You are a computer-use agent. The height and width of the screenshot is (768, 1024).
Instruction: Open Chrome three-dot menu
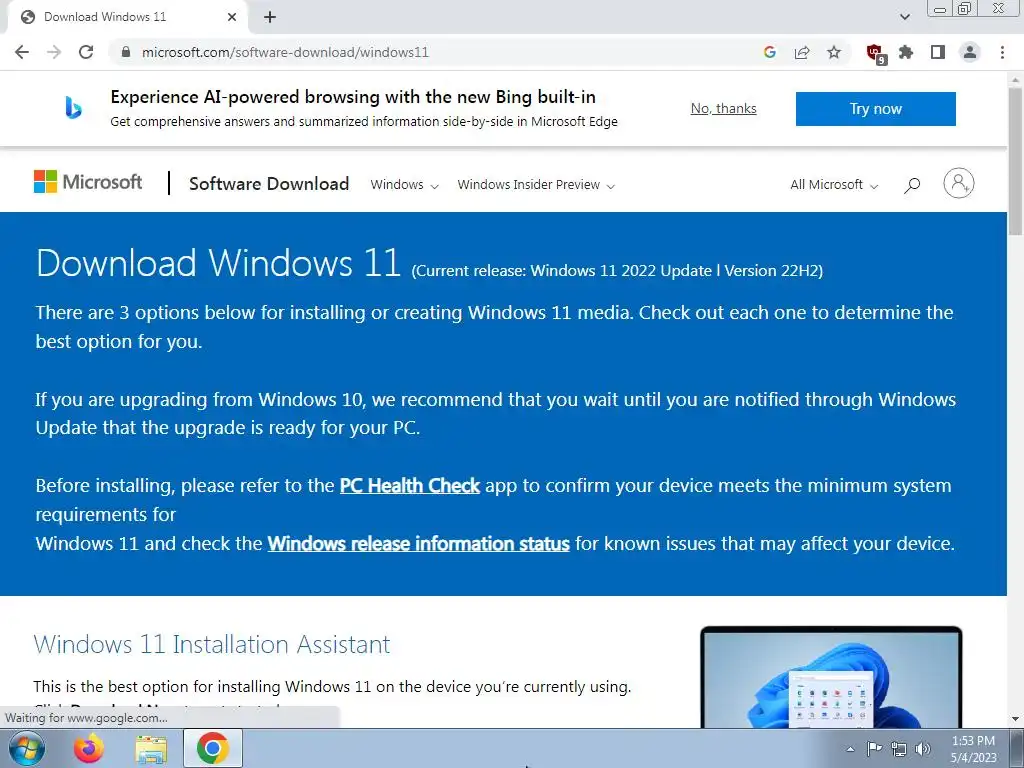click(1002, 52)
